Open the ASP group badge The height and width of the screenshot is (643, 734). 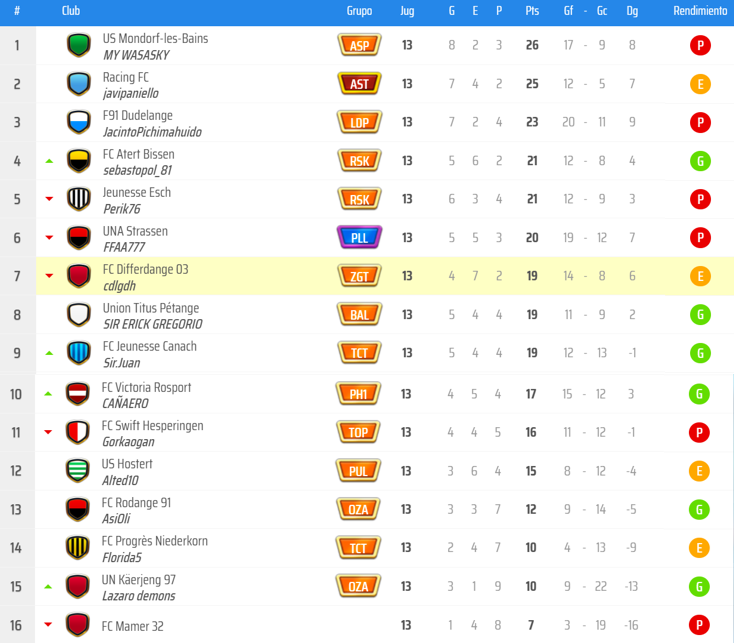coord(359,45)
